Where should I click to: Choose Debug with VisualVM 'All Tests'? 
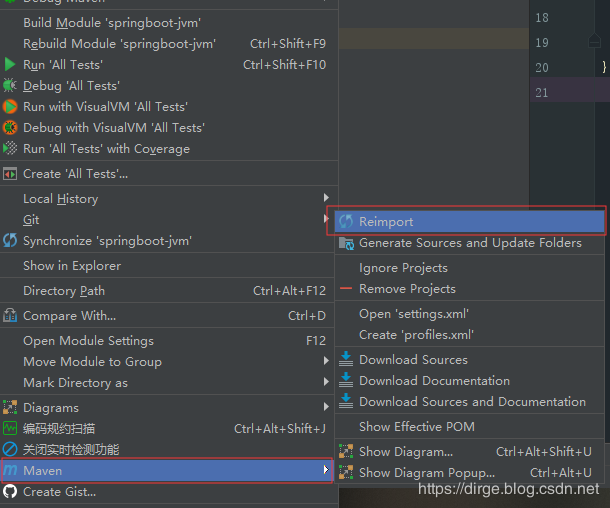(x=169, y=128)
